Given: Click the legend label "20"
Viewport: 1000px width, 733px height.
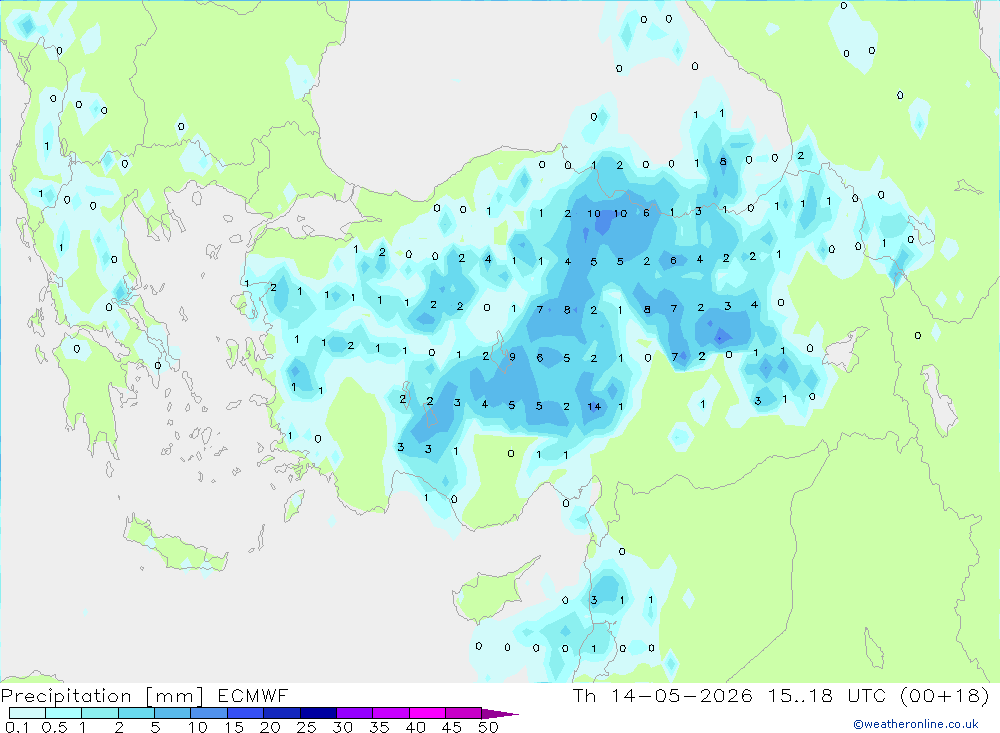Looking at the screenshot, I should (270, 727).
